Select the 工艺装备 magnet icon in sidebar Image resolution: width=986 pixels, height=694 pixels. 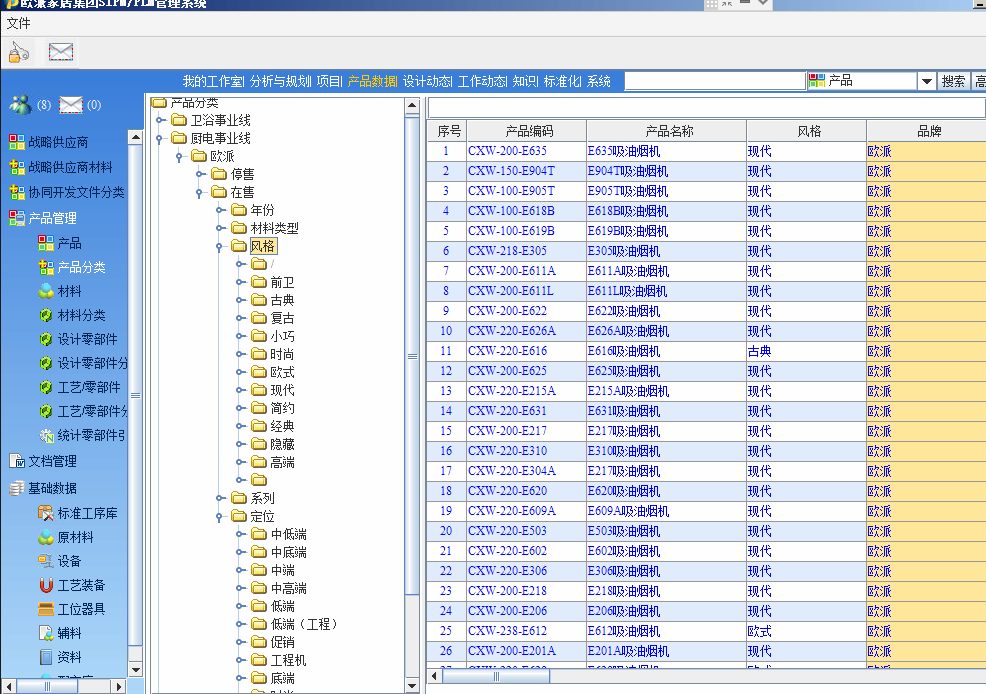click(45, 585)
